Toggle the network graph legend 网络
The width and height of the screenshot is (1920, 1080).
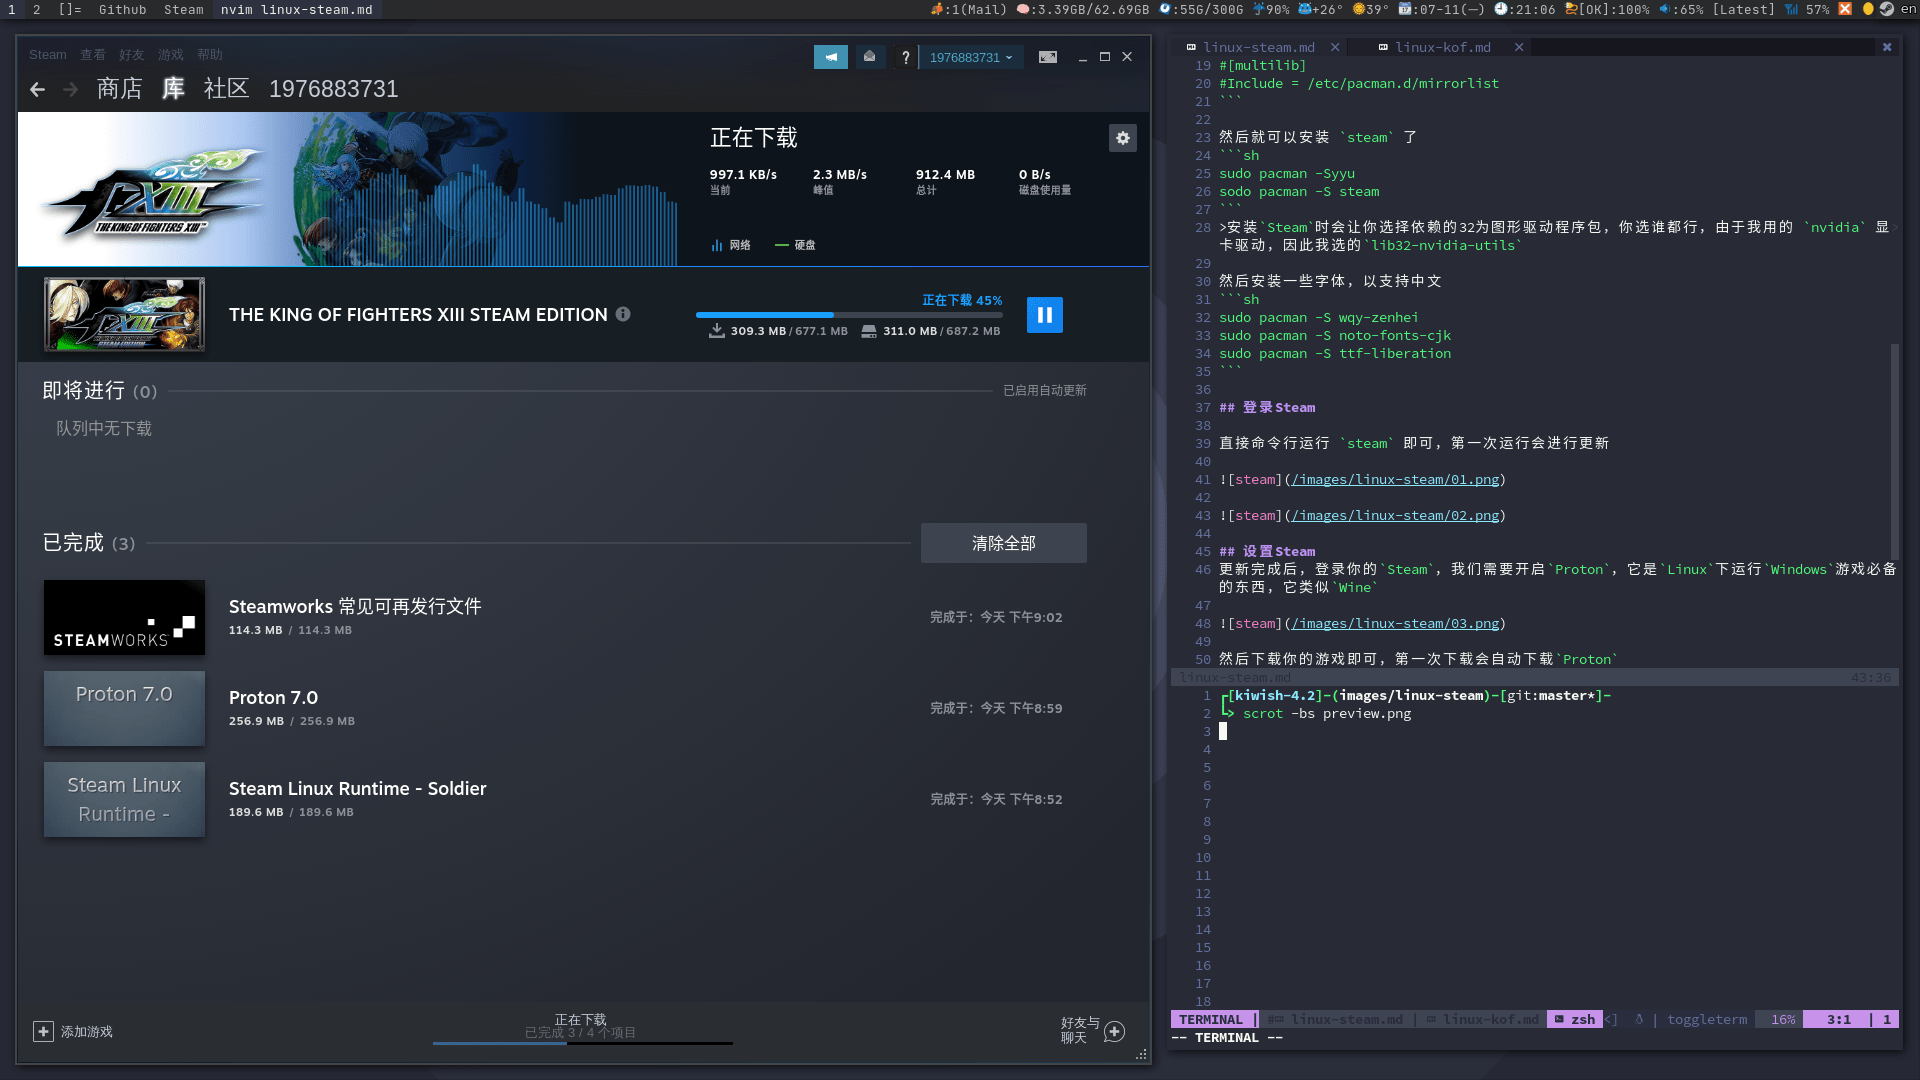[731, 245]
